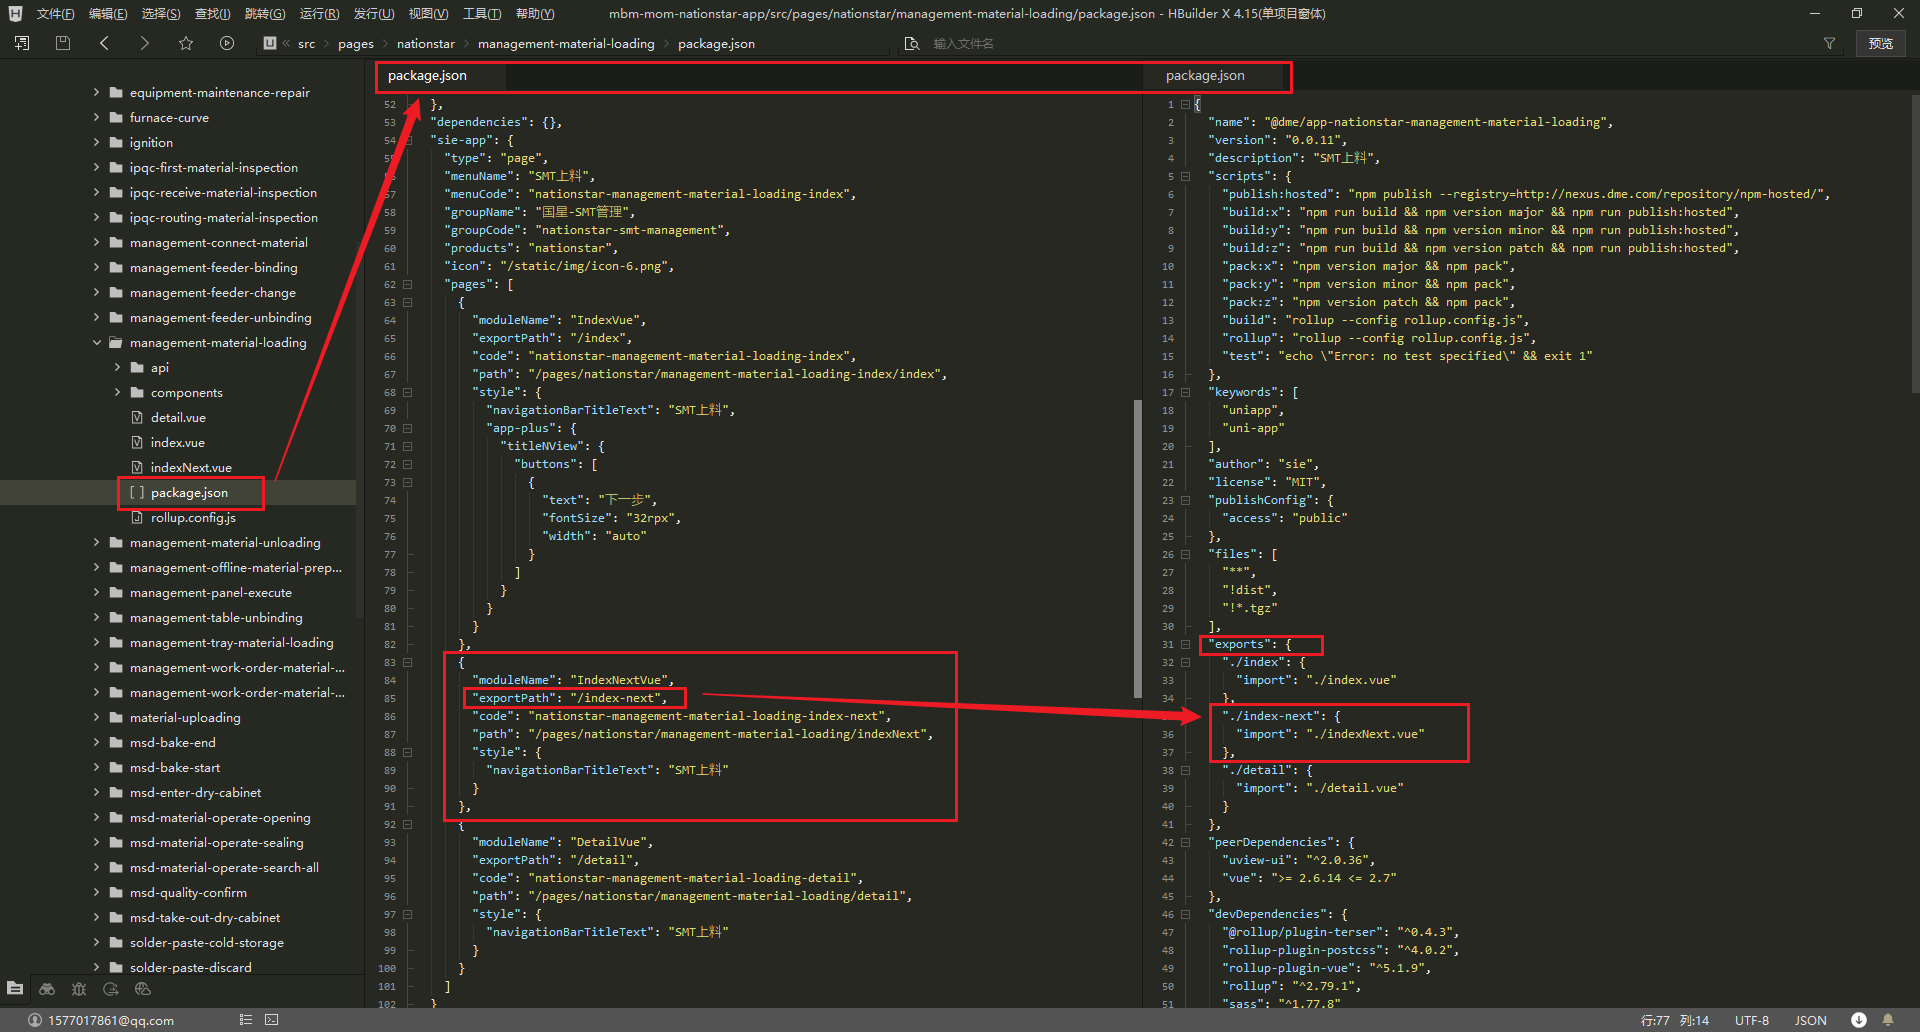Click the notification bell icon
Image resolution: width=1920 pixels, height=1032 pixels.
(x=1888, y=1020)
